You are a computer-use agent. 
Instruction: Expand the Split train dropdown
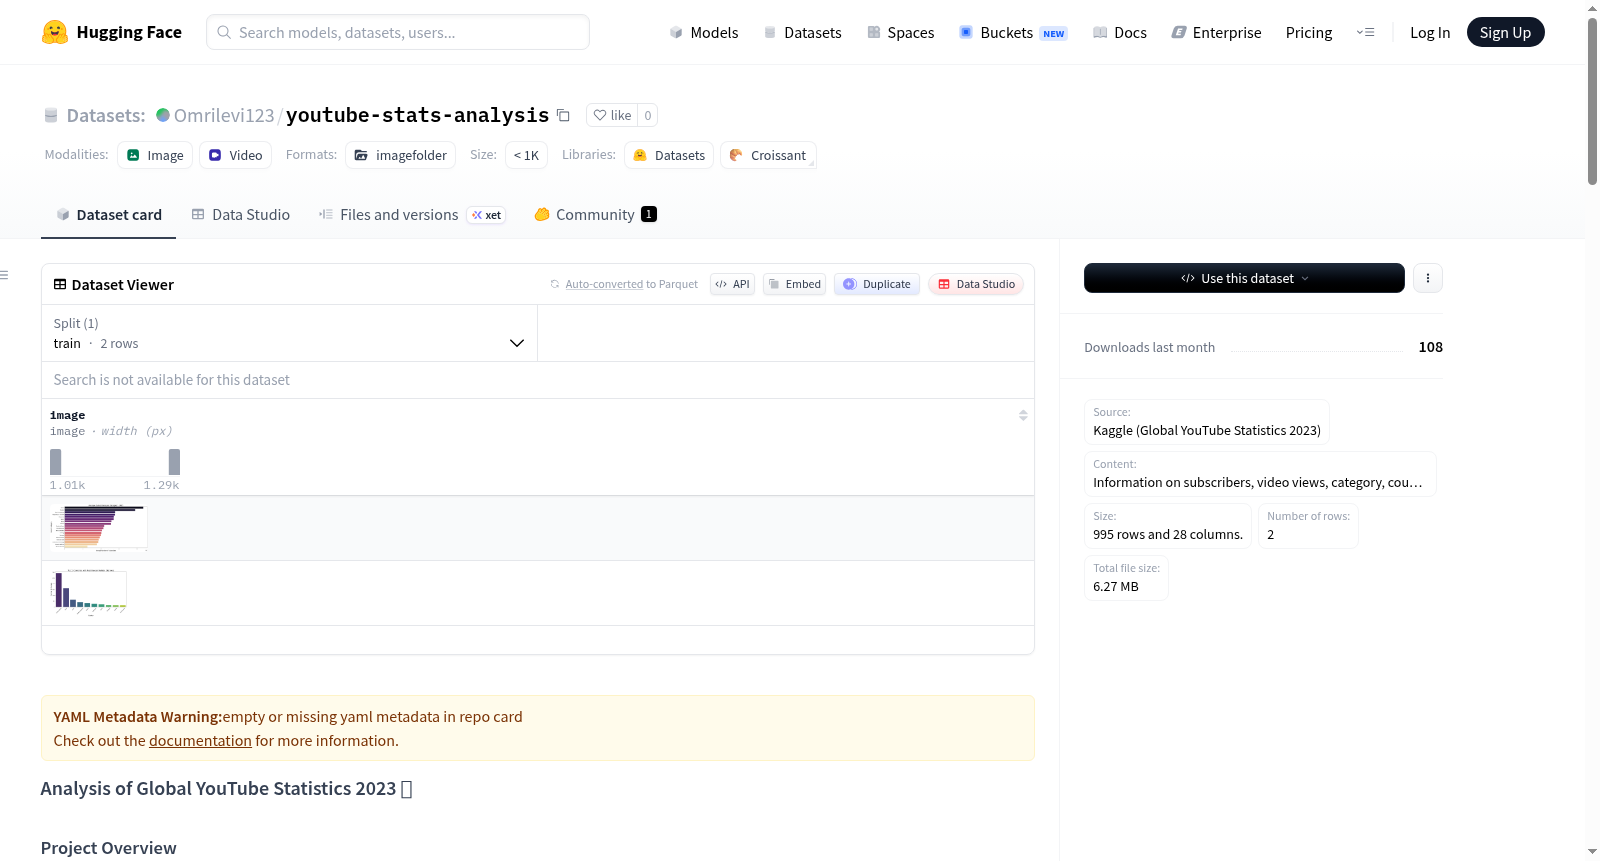[290, 333]
